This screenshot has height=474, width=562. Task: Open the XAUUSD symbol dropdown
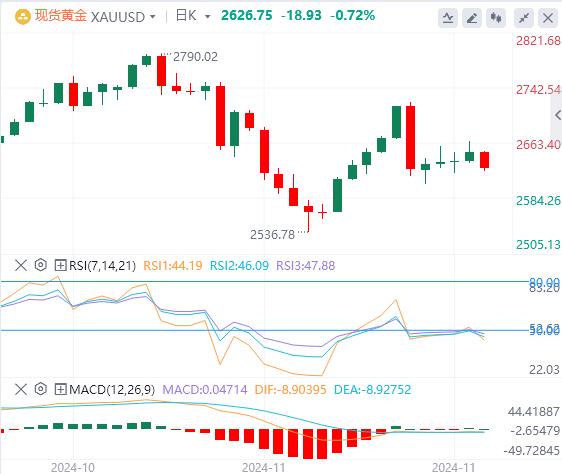click(x=153, y=17)
